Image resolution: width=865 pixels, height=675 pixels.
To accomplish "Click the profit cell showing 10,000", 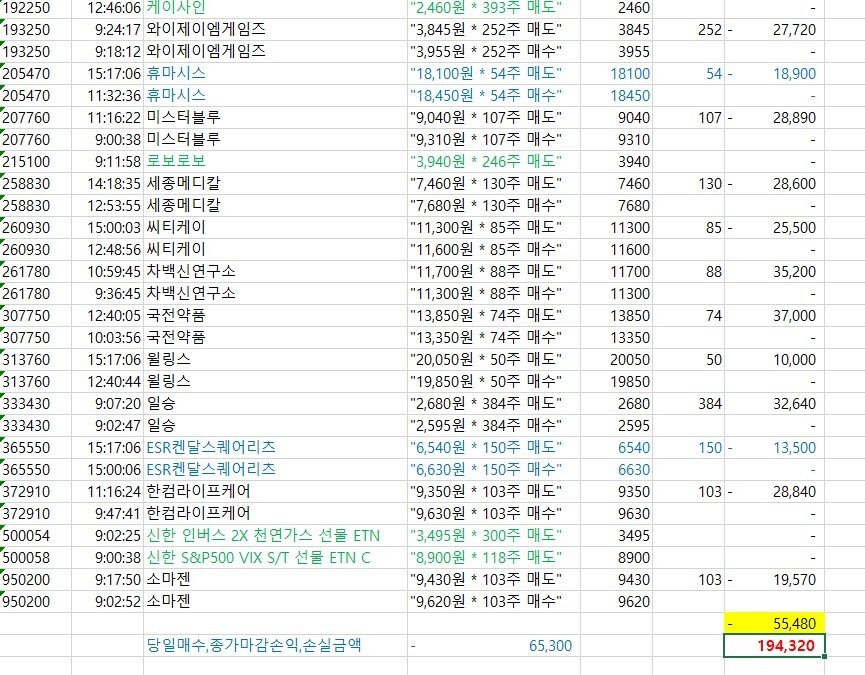I will coord(774,360).
